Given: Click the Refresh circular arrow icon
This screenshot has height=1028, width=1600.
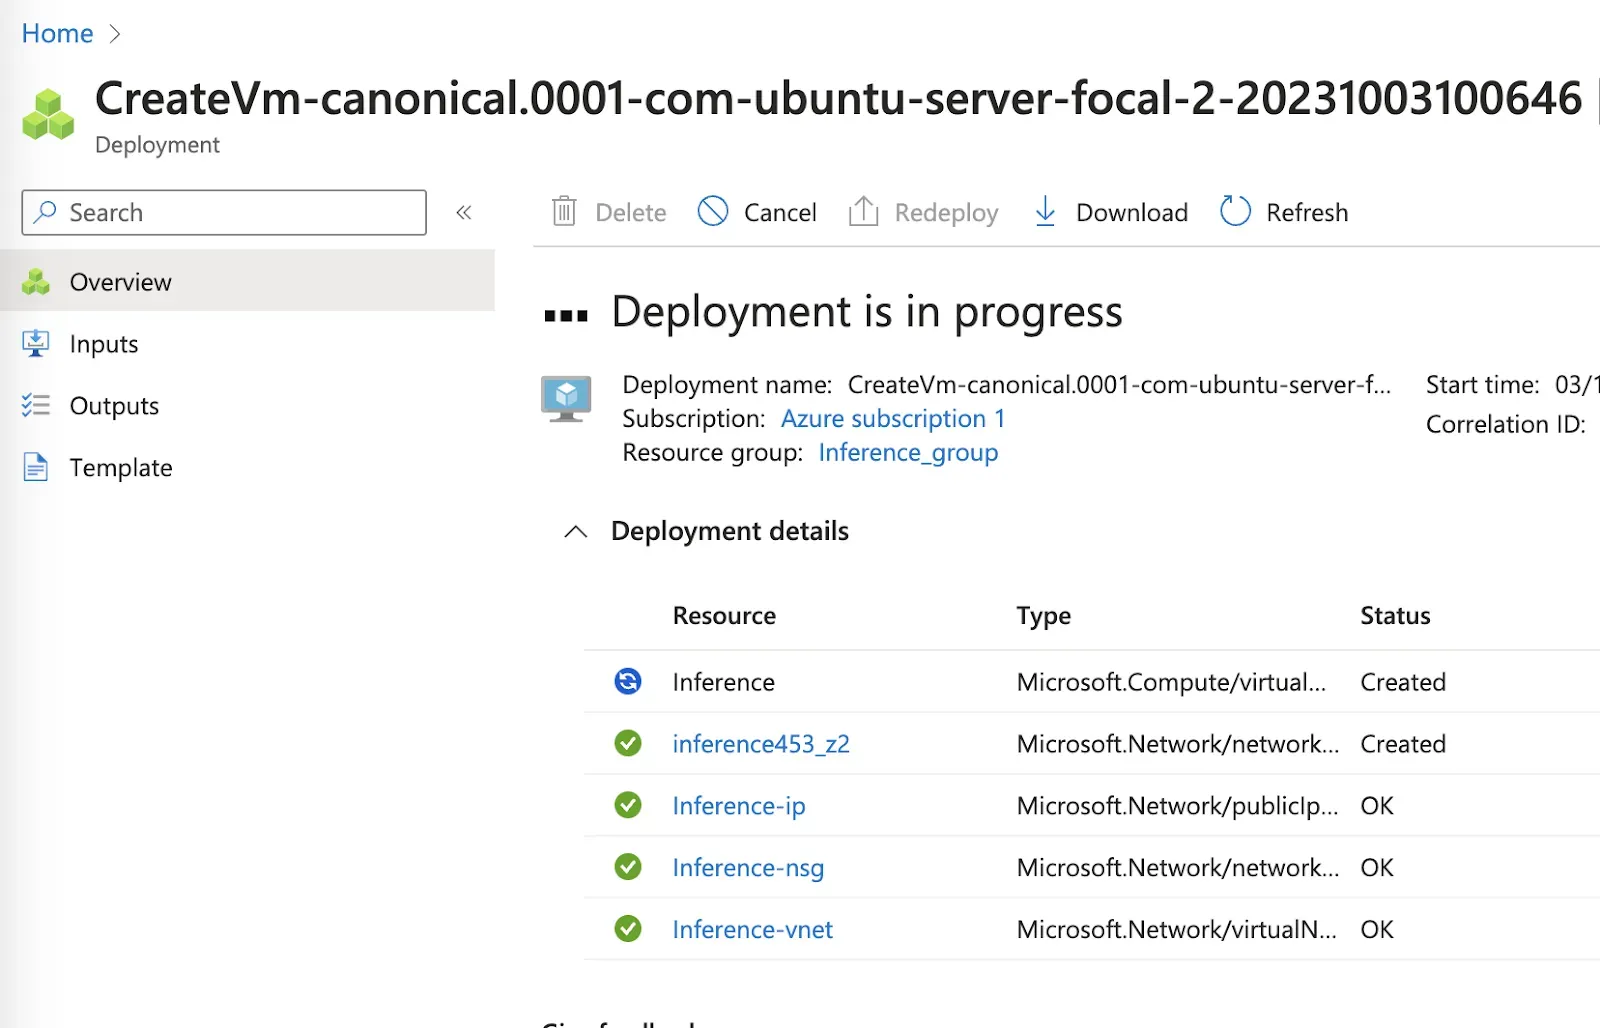Looking at the screenshot, I should click(x=1235, y=211).
